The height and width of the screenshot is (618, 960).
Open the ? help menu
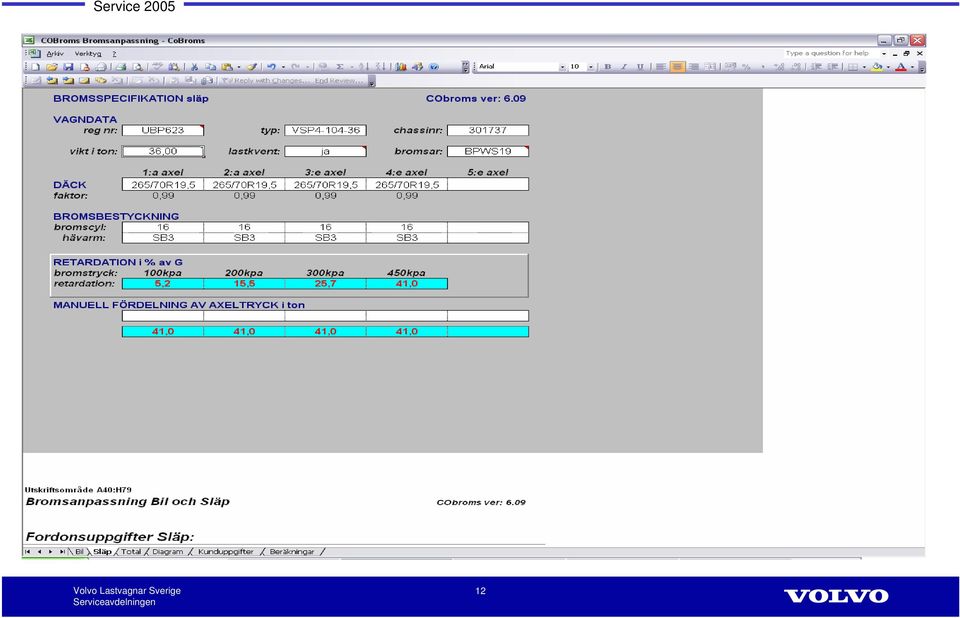(x=114, y=54)
